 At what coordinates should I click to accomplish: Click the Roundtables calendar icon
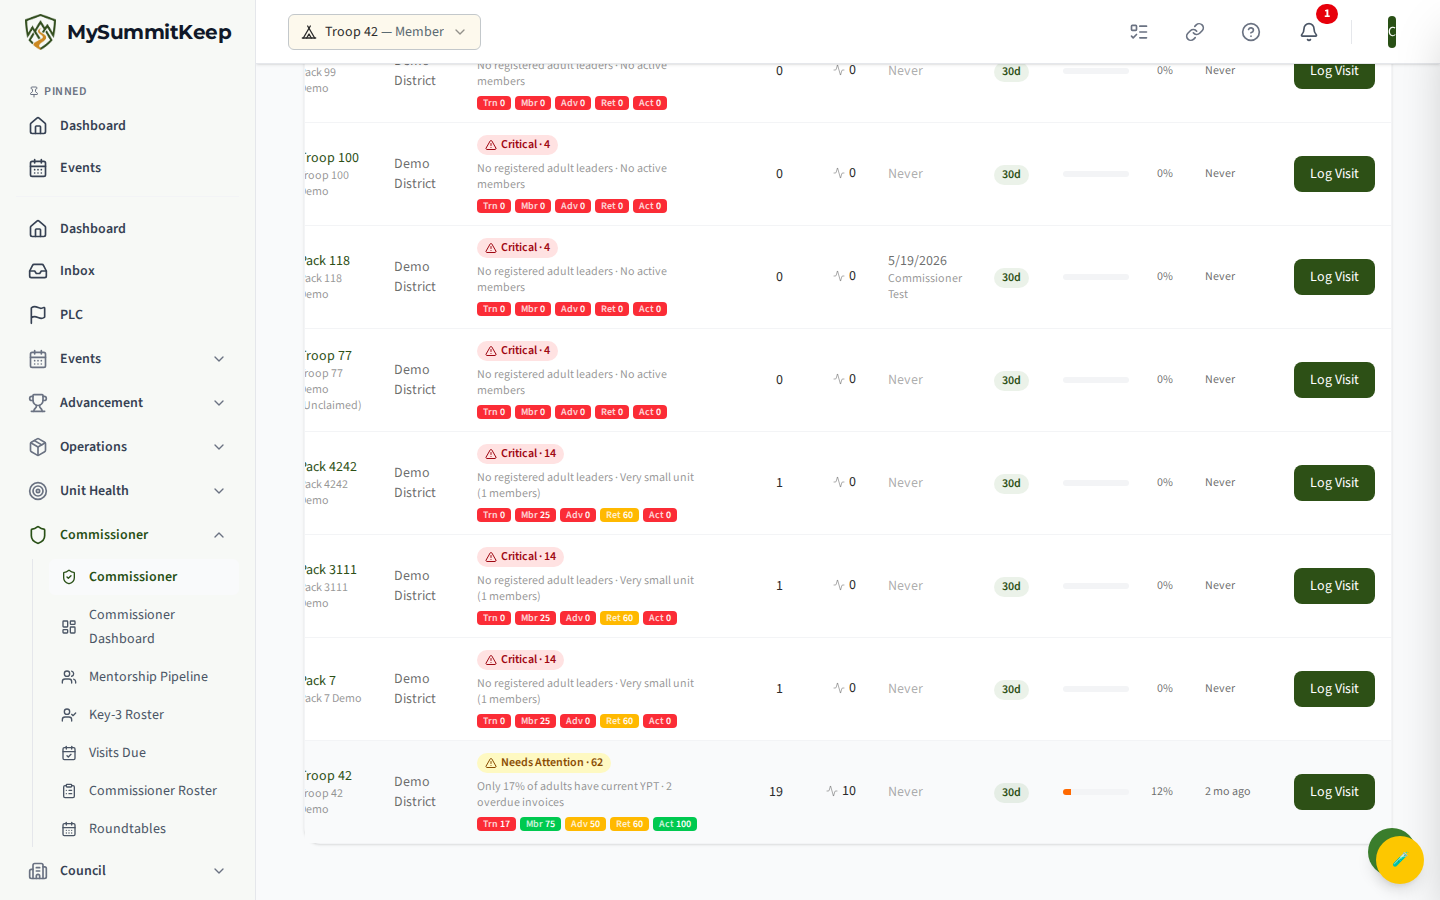[69, 829]
